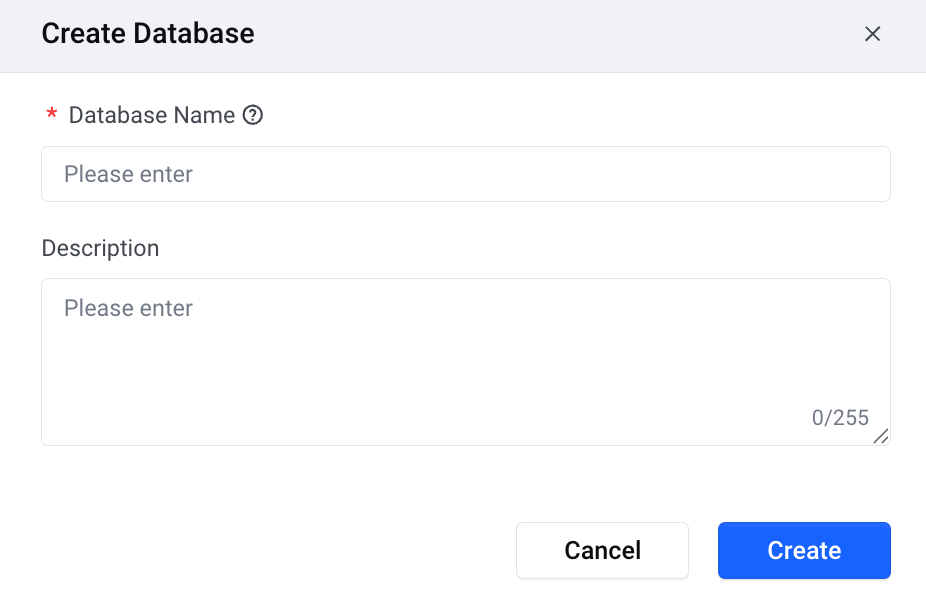Image resolution: width=926 pixels, height=602 pixels.
Task: Submit the form with Create
Action: click(x=804, y=550)
